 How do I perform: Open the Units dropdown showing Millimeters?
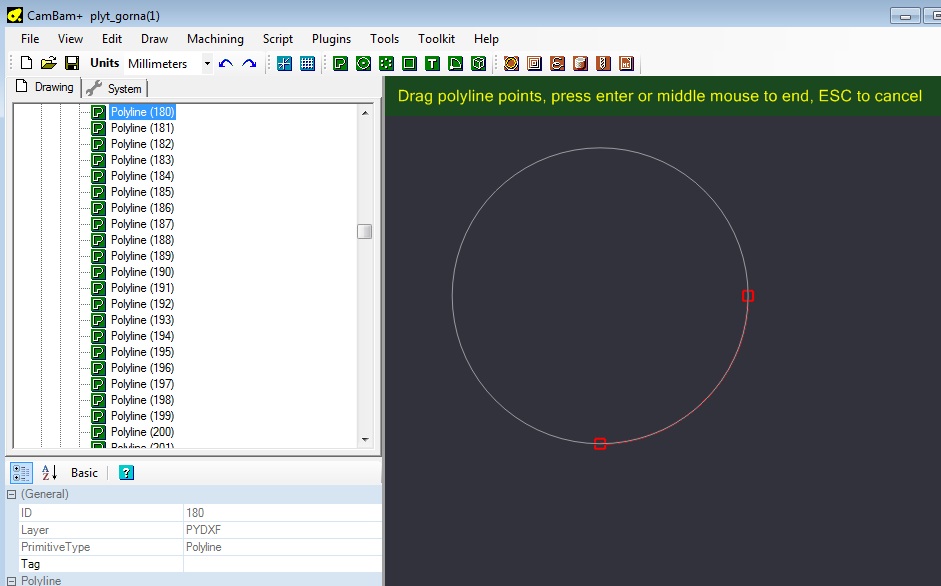[169, 63]
